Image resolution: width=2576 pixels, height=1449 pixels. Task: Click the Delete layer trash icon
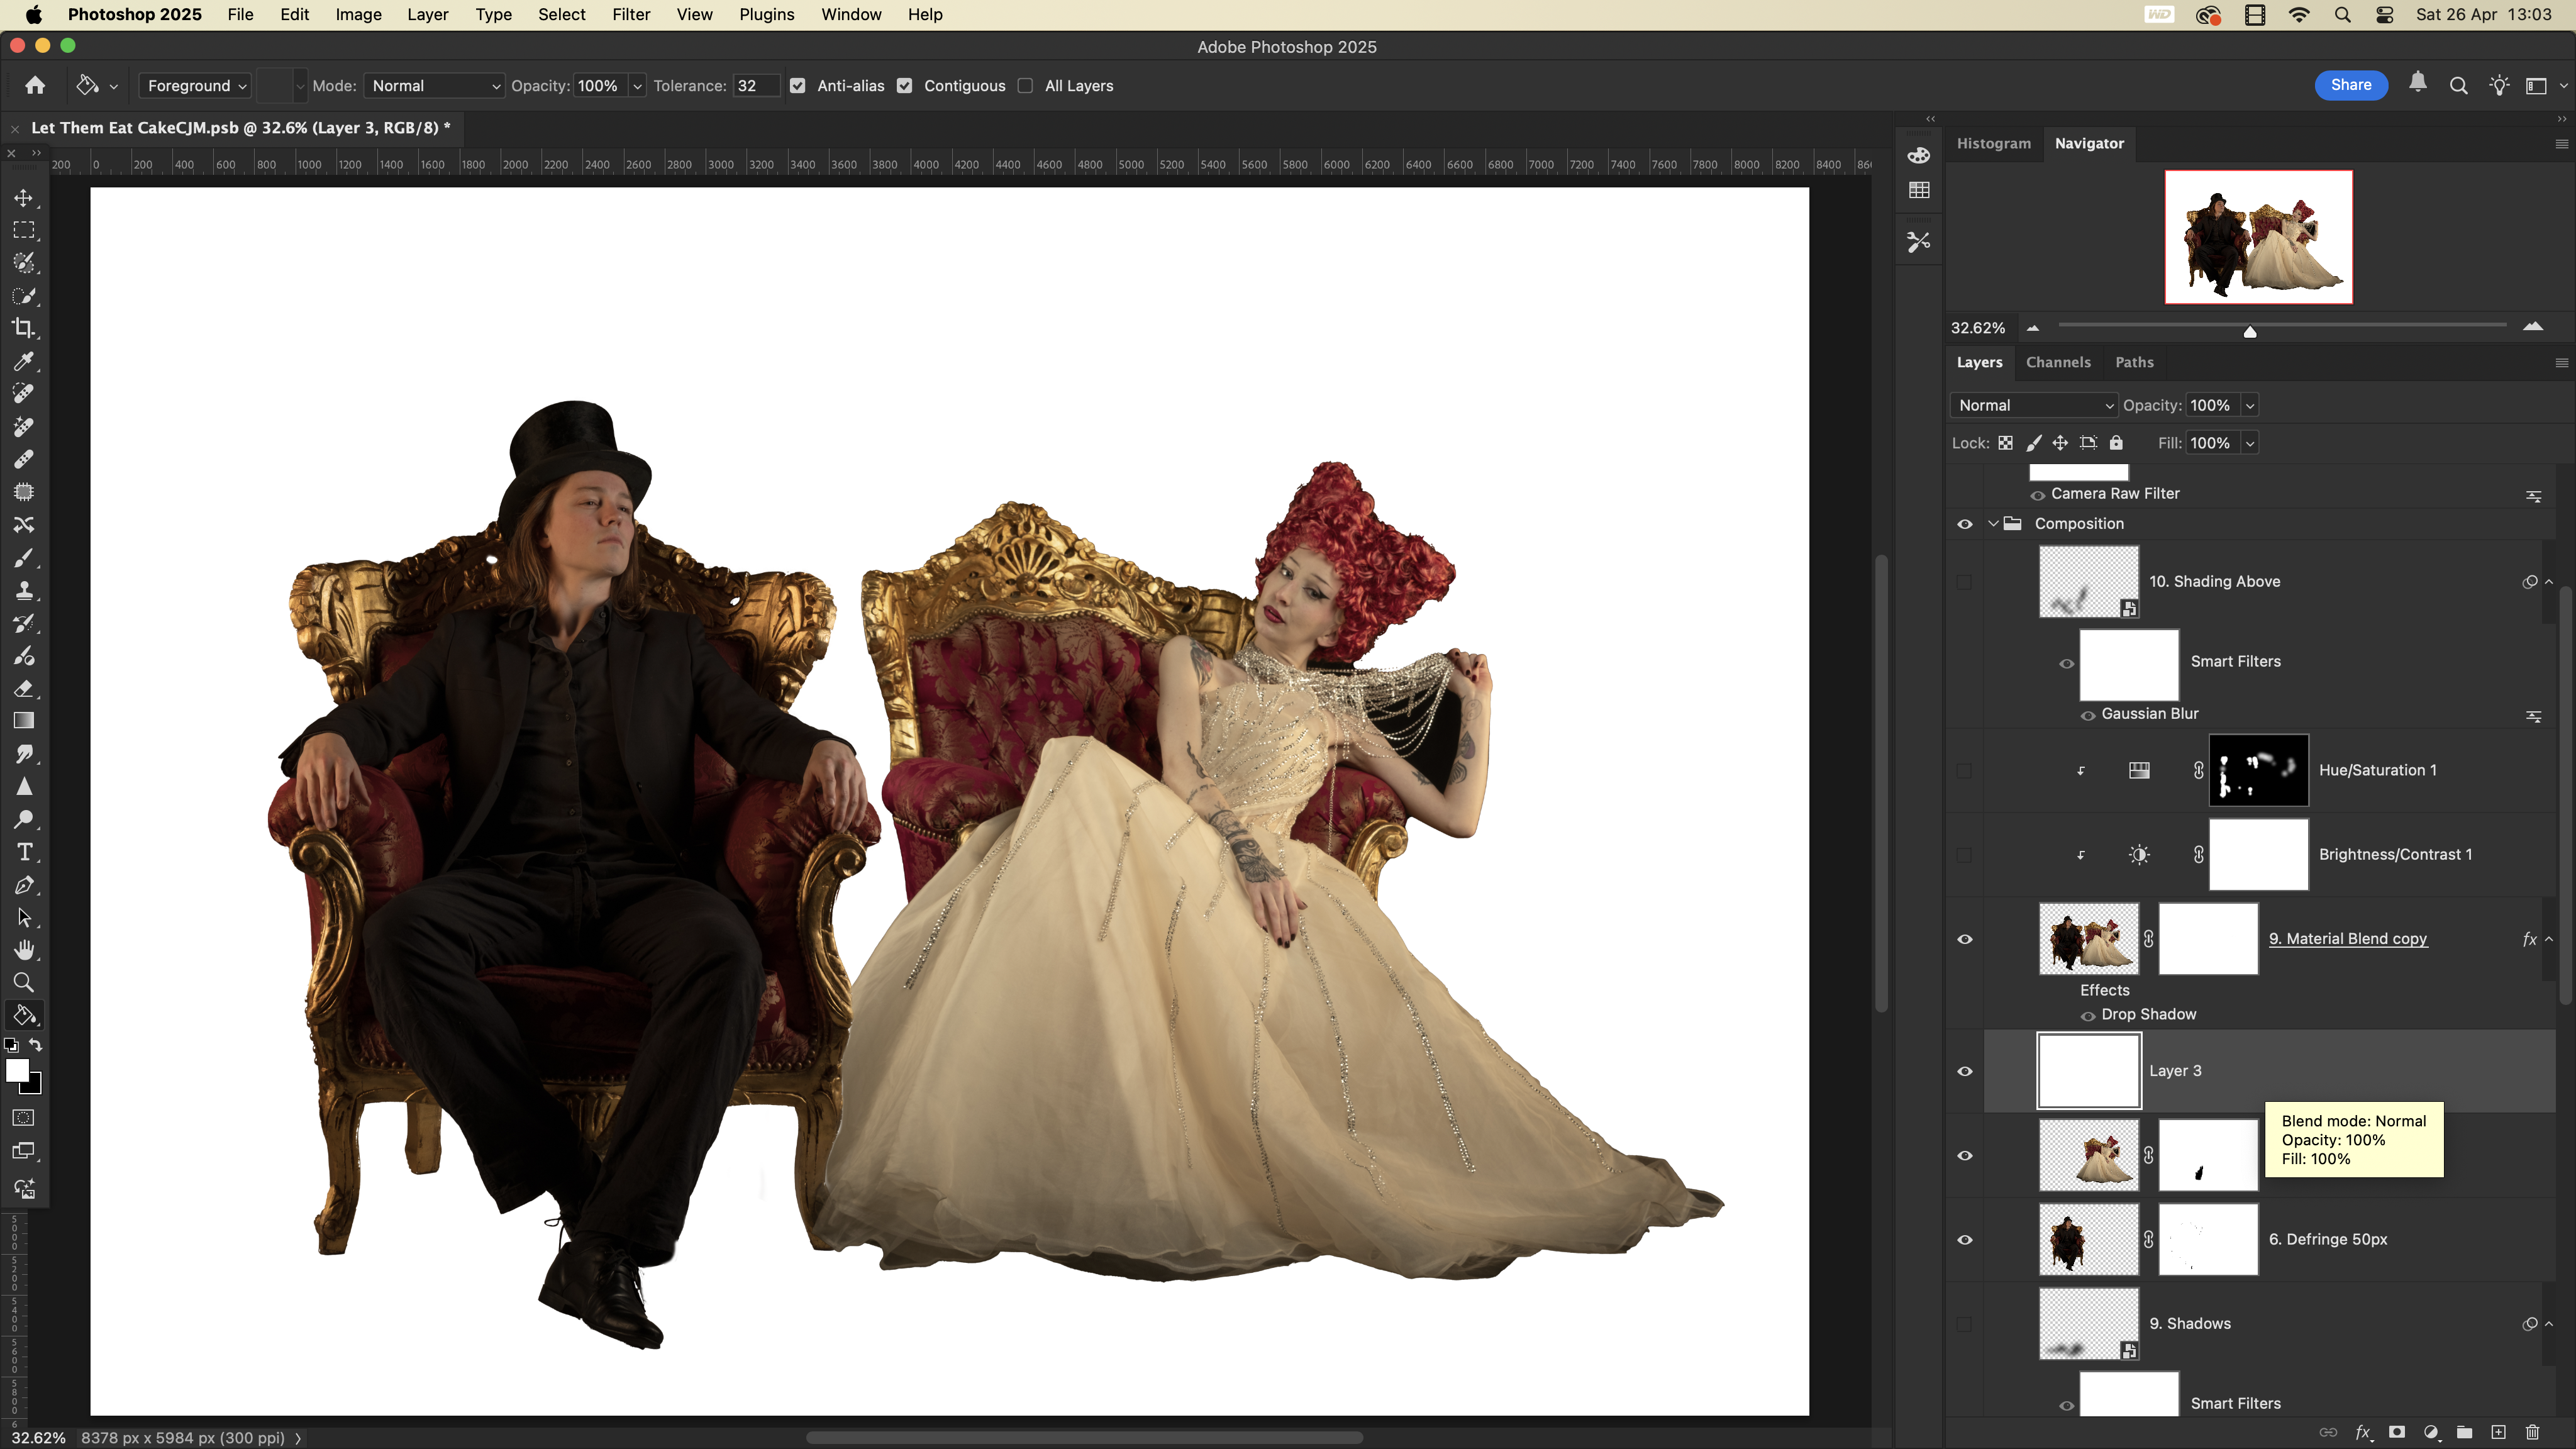(x=2532, y=1432)
